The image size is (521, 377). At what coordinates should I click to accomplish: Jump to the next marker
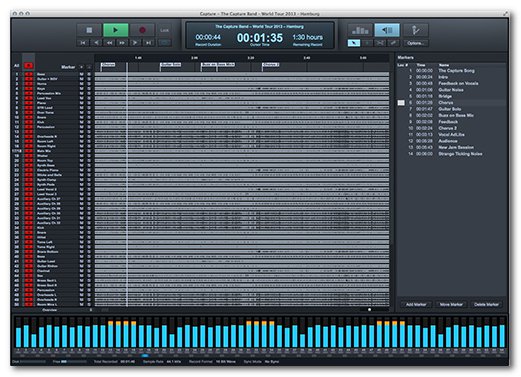[x=135, y=43]
